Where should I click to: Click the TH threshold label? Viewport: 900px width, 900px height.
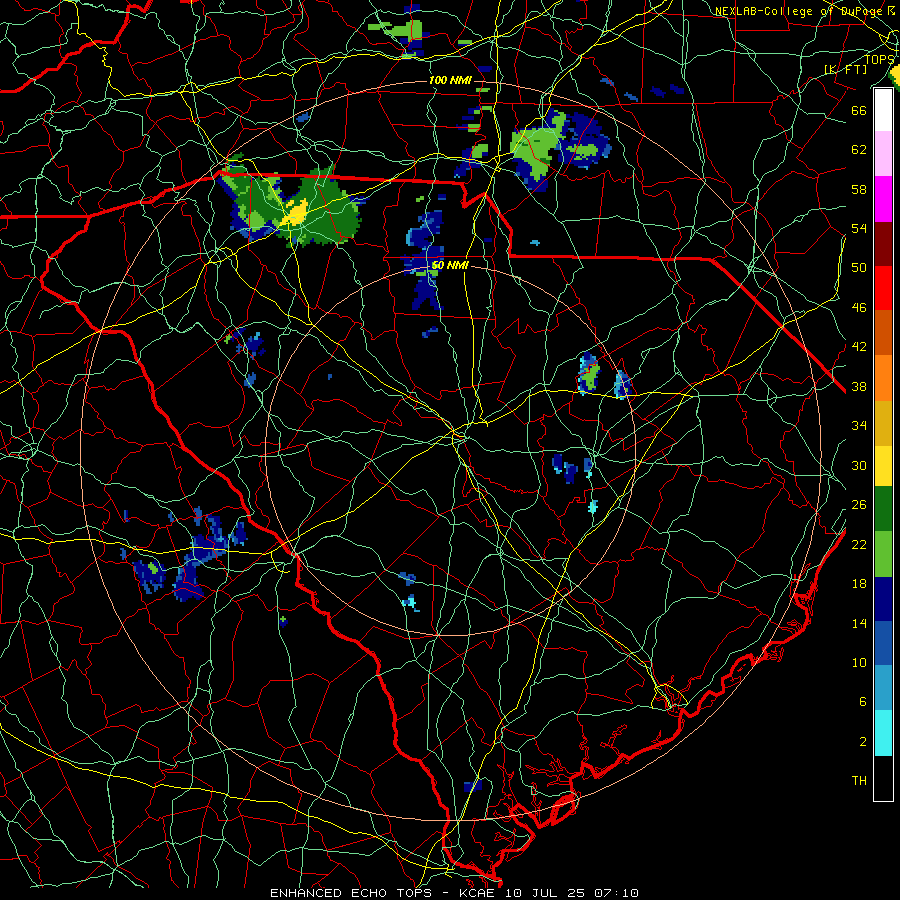[859, 781]
